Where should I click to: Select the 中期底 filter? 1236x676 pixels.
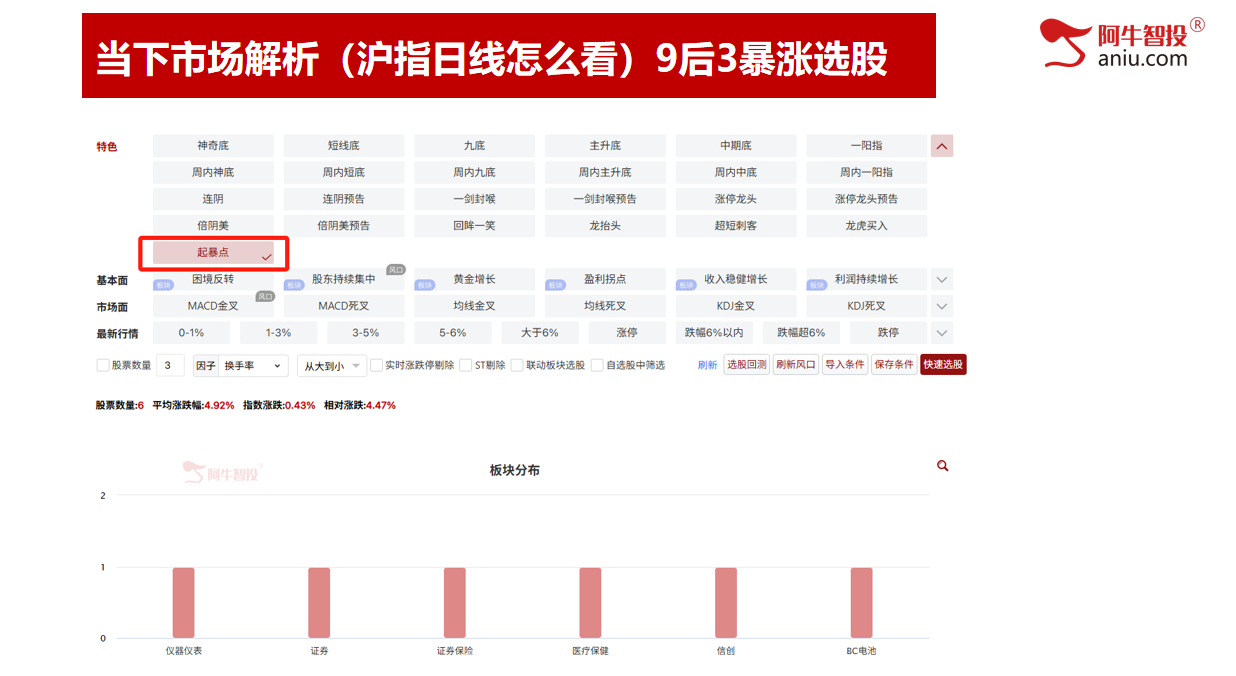tap(736, 146)
